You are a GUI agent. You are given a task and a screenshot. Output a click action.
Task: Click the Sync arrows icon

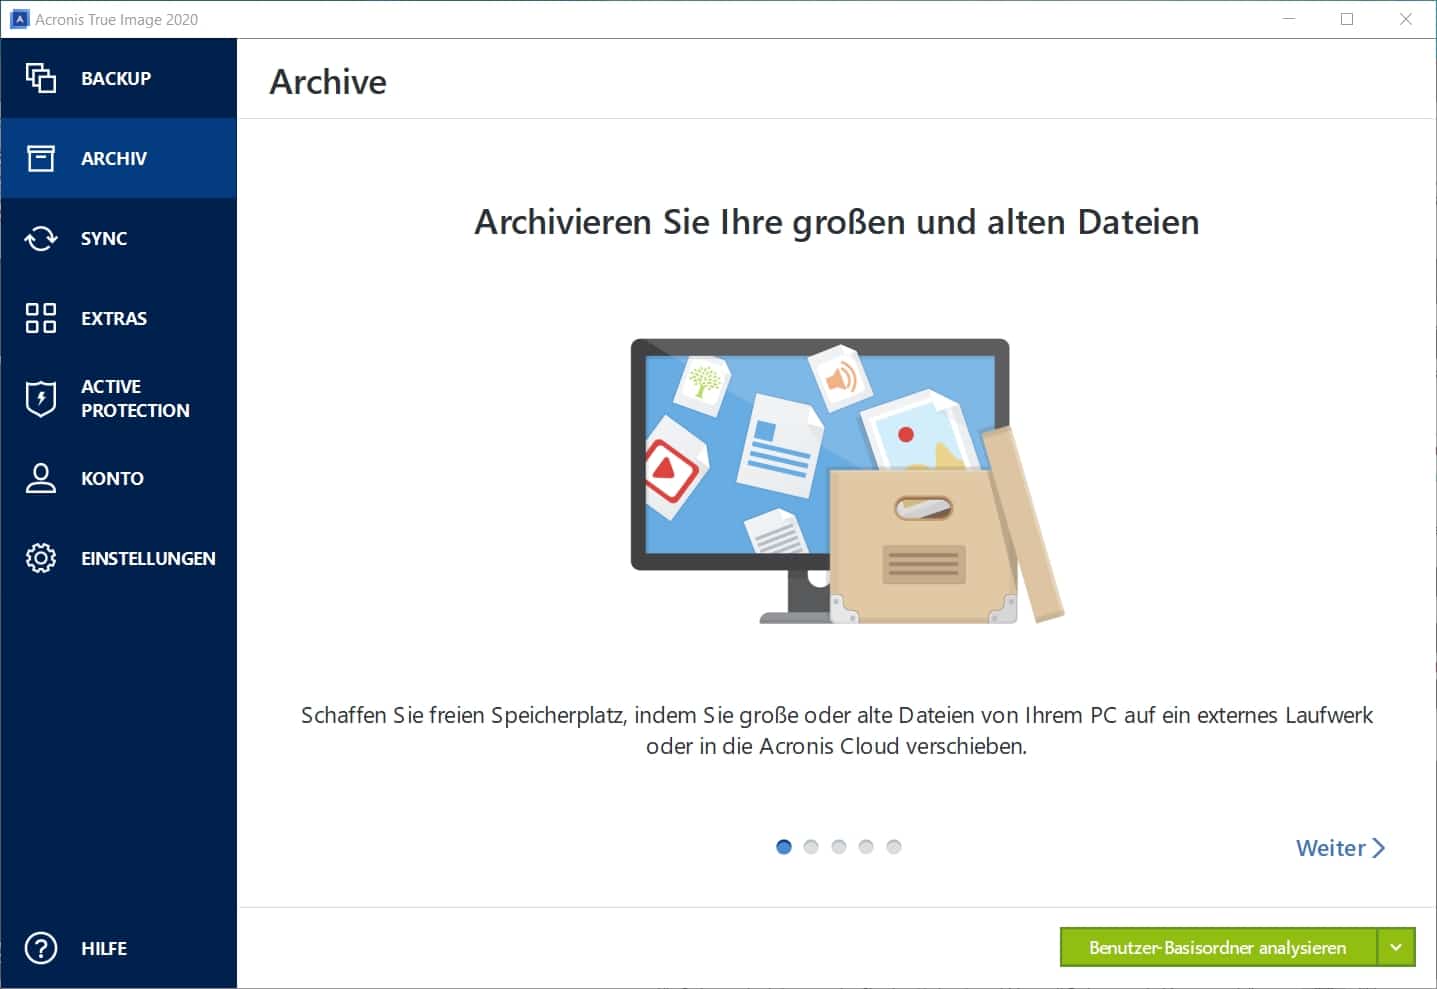[x=41, y=238]
